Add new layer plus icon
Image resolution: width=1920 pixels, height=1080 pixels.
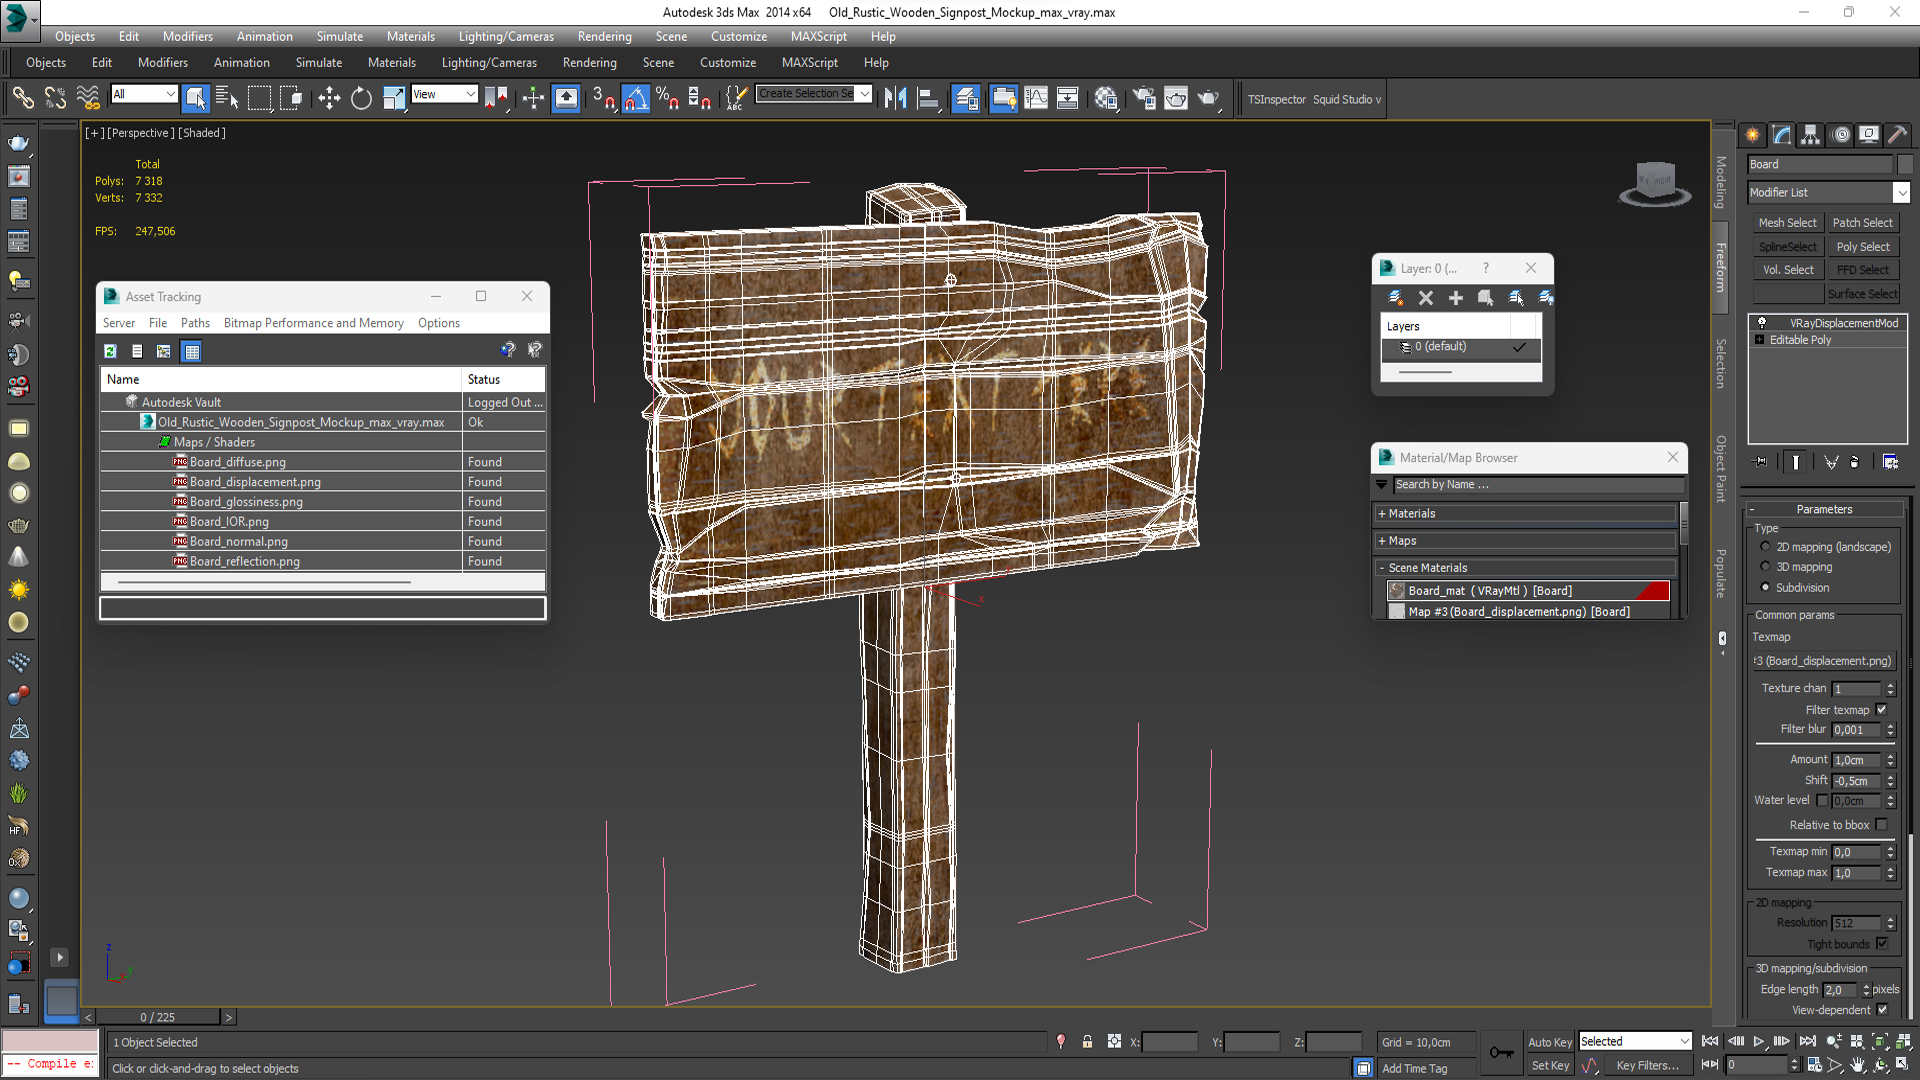tap(1456, 298)
